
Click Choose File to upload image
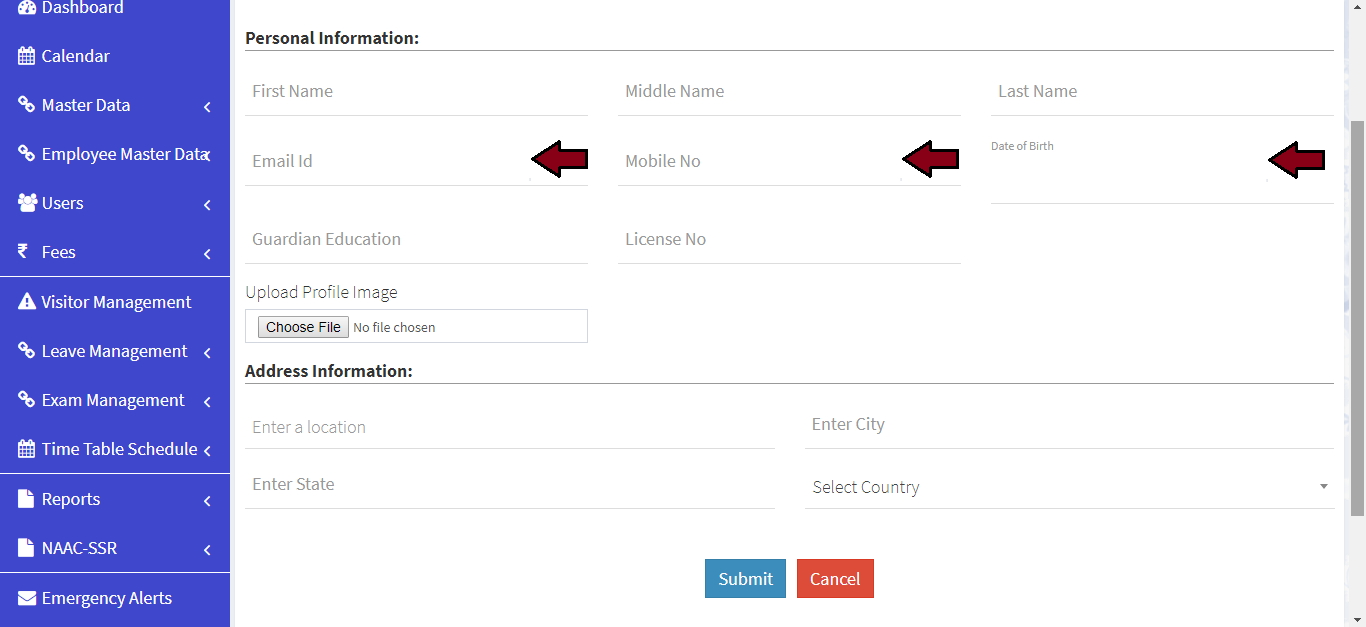303,327
